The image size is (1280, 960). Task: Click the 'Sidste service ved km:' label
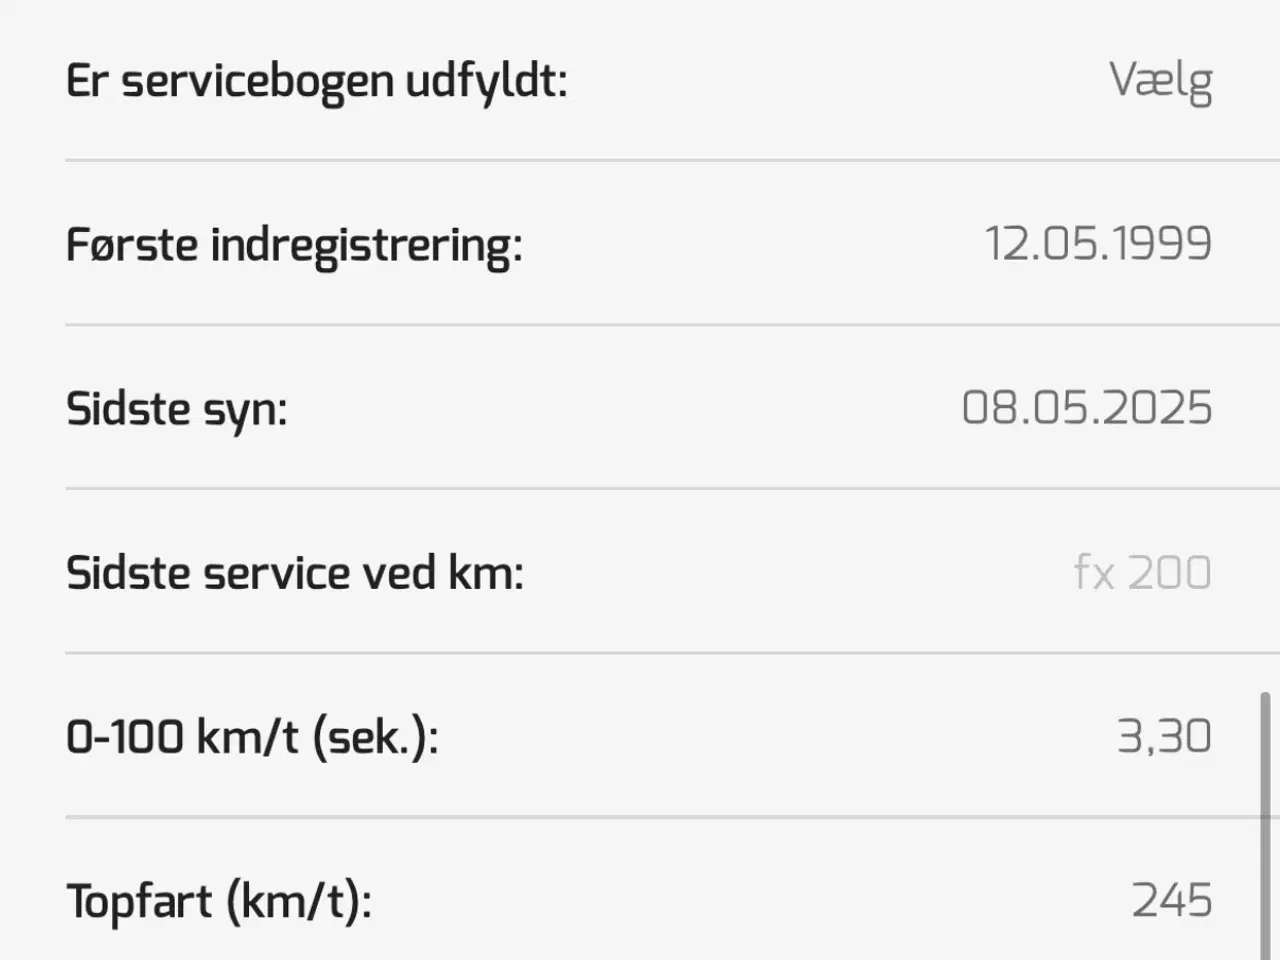(x=294, y=573)
